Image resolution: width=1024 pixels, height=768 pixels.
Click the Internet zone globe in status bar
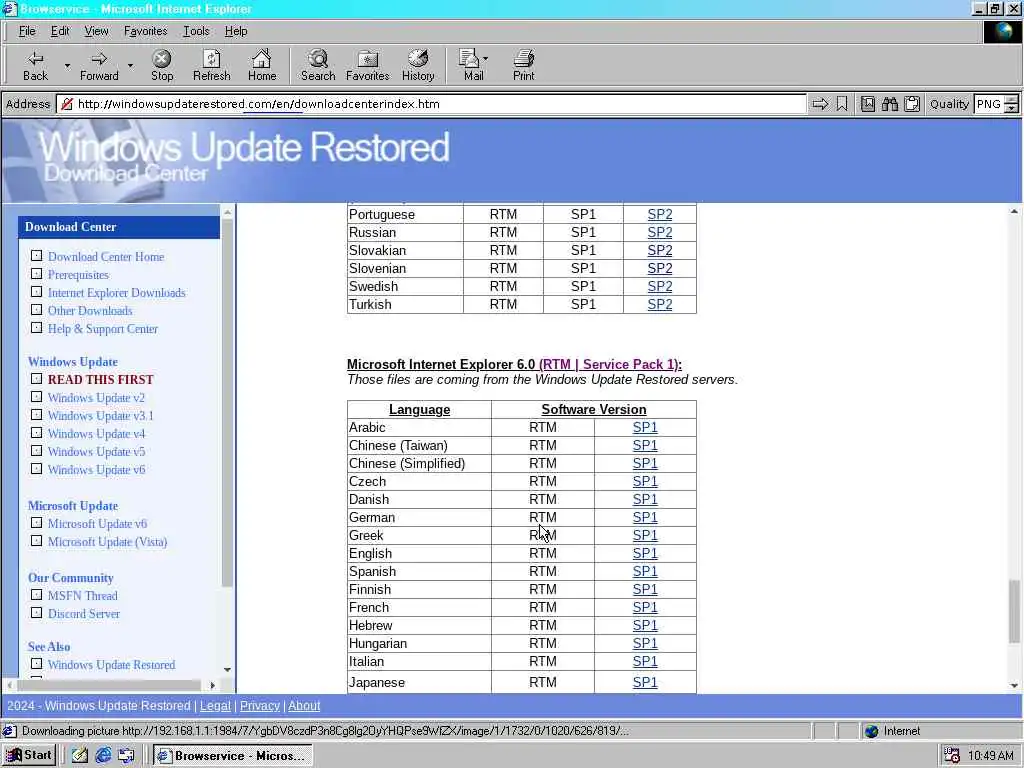tap(871, 731)
